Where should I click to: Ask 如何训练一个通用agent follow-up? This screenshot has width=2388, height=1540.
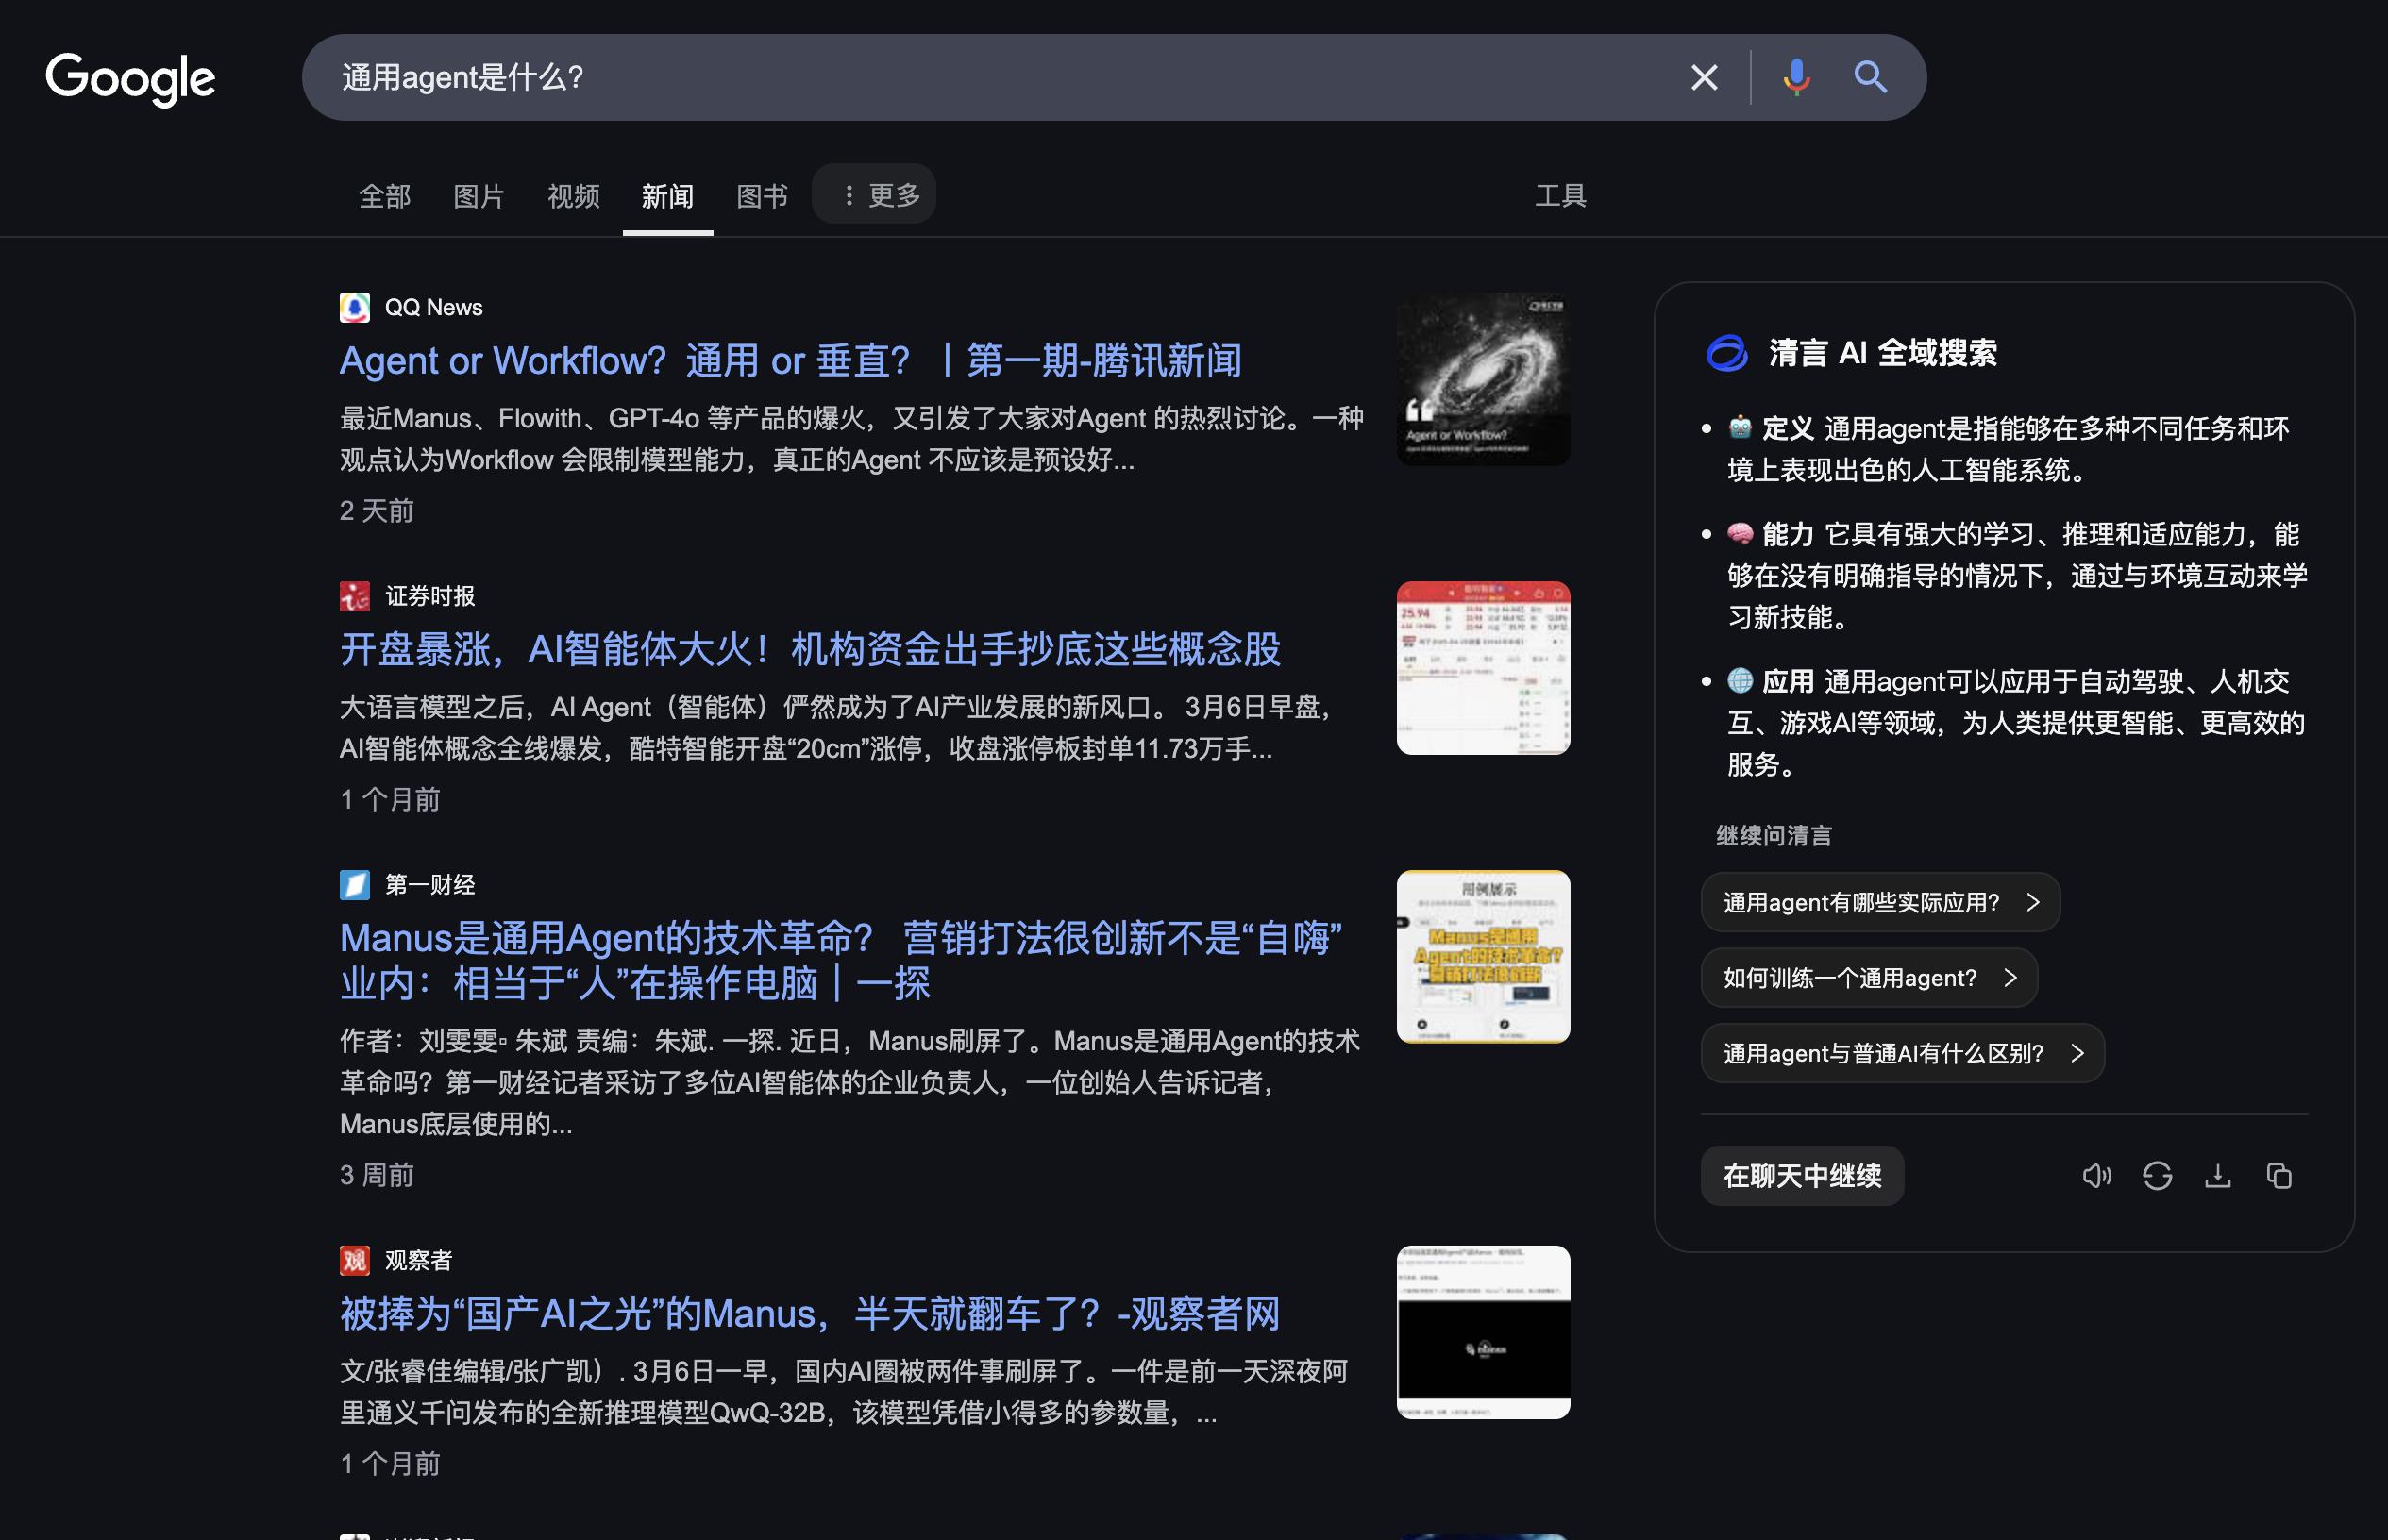click(x=1868, y=978)
